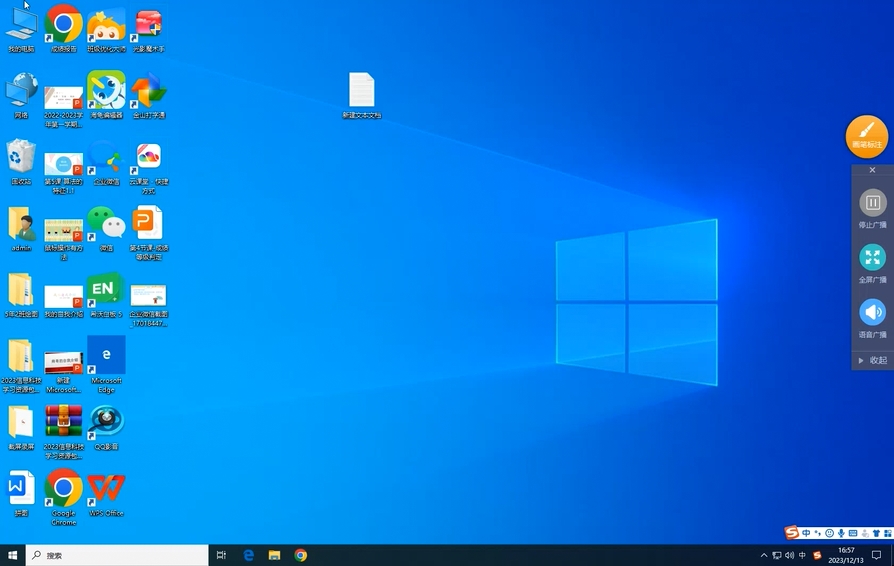894x566 pixels.
Task: Select the 新建文本文档 text file
Action: 361,95
